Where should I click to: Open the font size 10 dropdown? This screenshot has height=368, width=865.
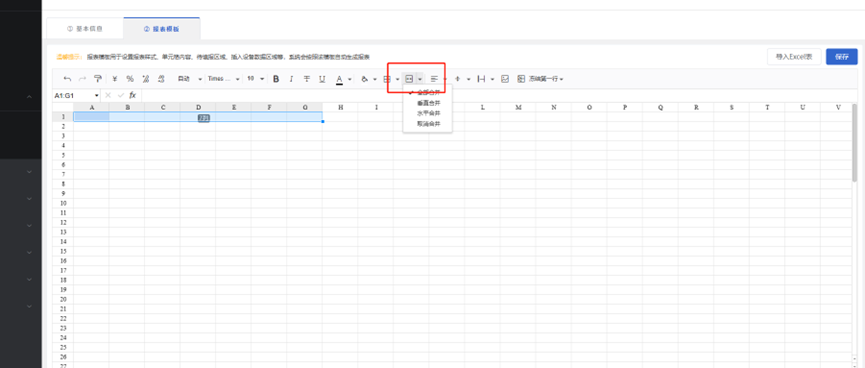coord(255,79)
